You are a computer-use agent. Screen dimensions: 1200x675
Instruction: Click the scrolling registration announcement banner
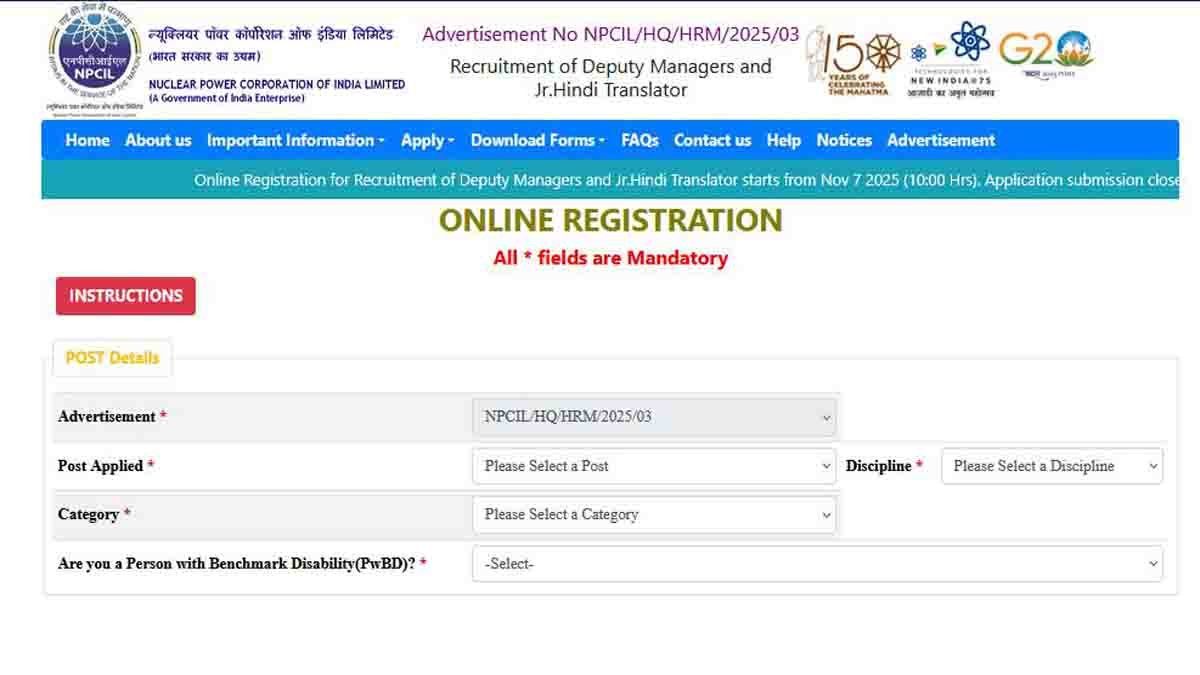click(x=600, y=180)
